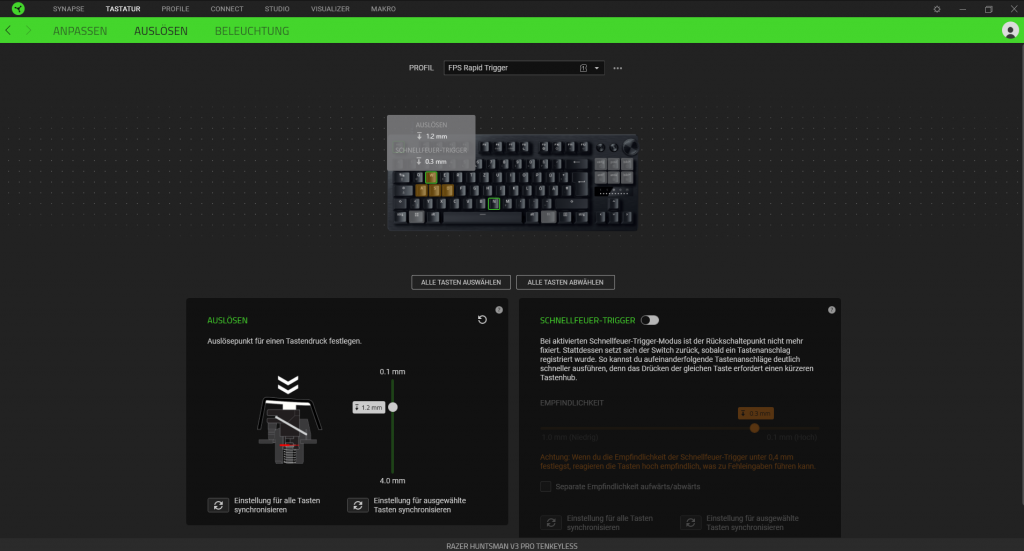Open help icon in the Schnellfeuer-Trigger panel

(831, 309)
